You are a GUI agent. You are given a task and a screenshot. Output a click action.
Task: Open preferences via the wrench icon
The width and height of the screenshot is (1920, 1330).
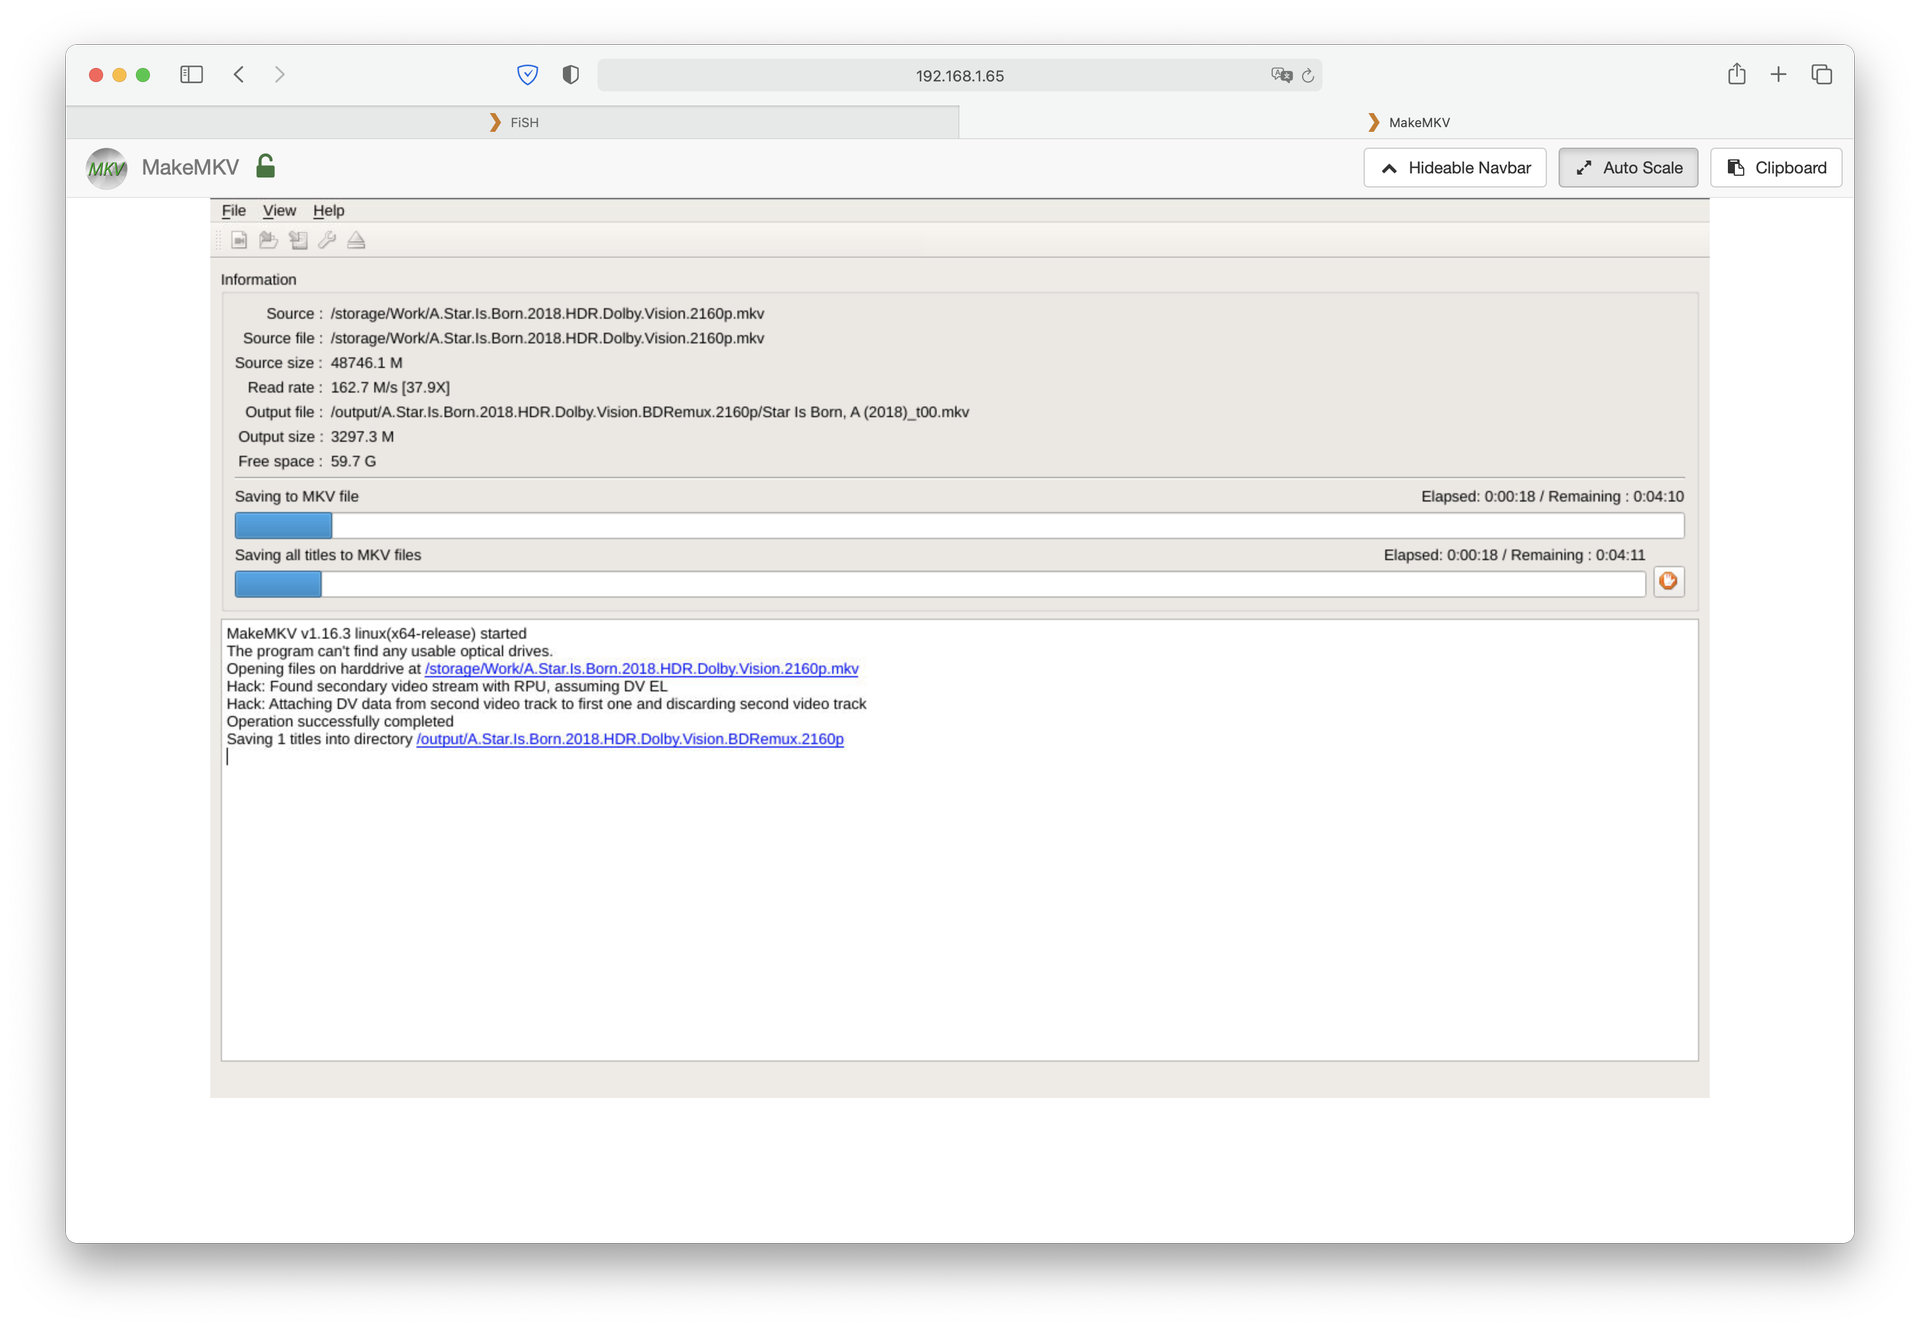click(x=327, y=240)
